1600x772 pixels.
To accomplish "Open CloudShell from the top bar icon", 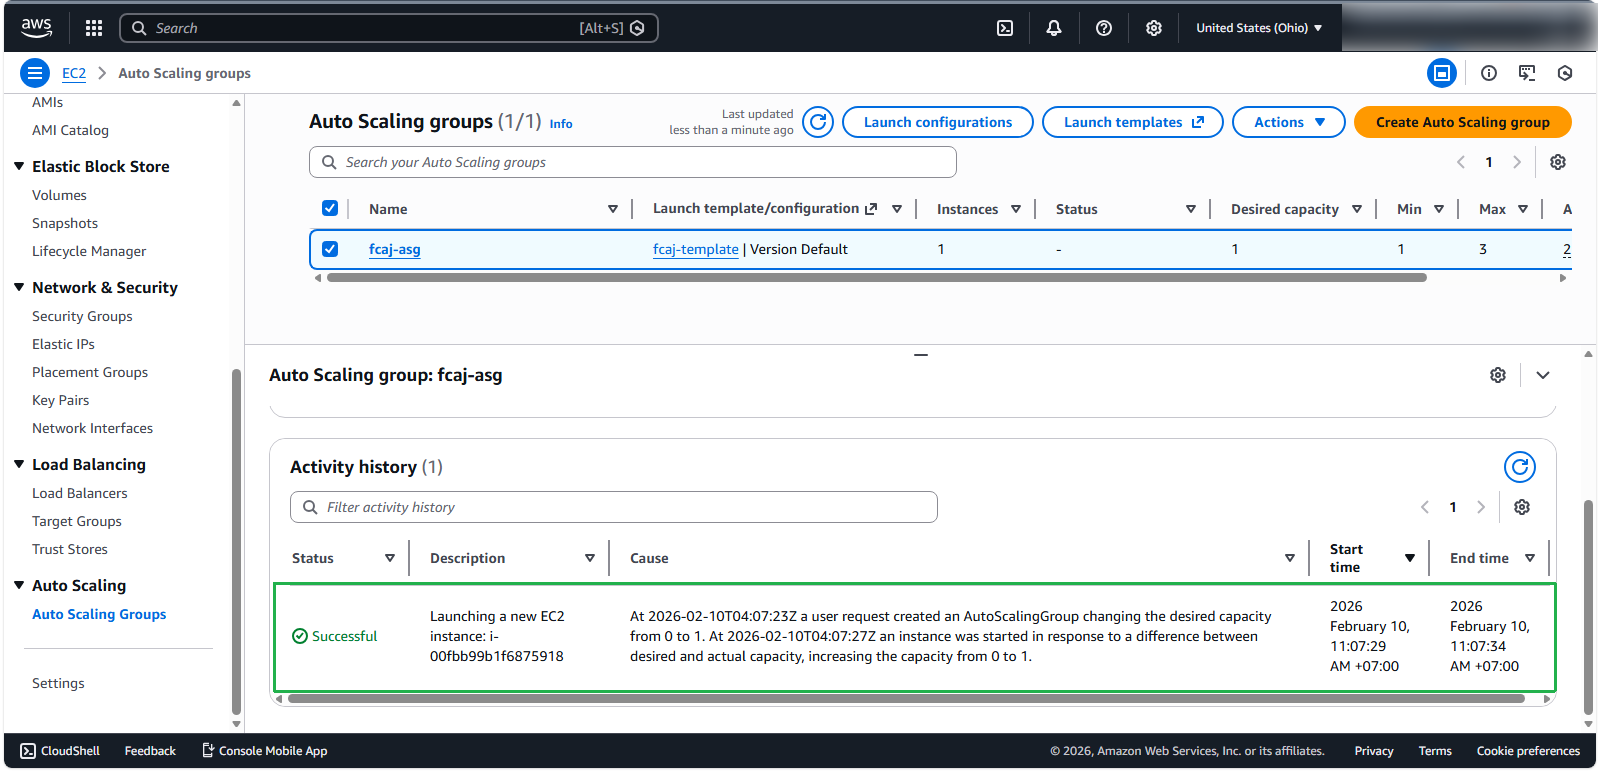I will point(1005,28).
